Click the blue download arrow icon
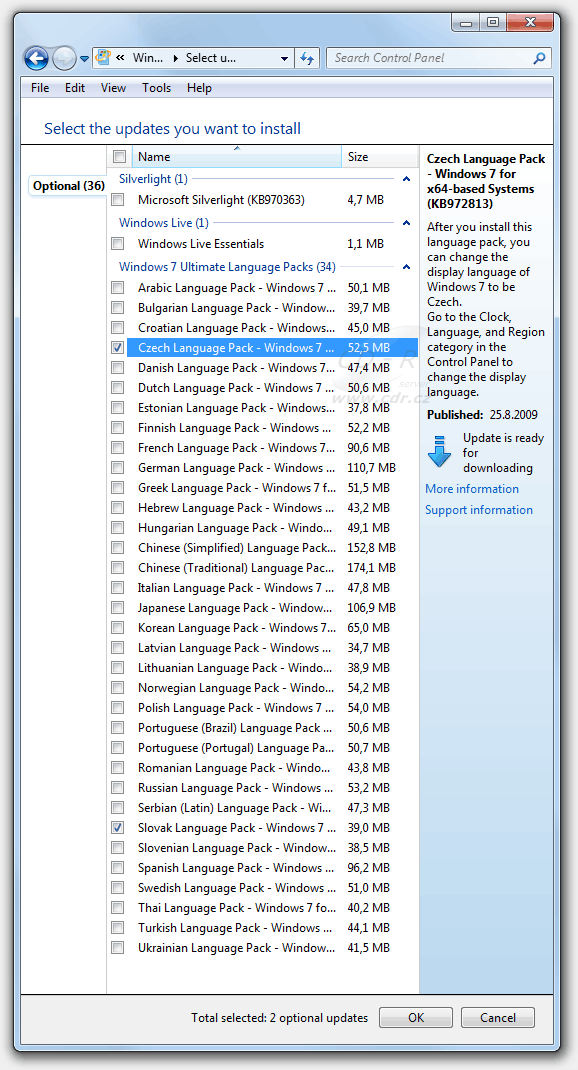Image resolution: width=578 pixels, height=1070 pixels. 439,451
